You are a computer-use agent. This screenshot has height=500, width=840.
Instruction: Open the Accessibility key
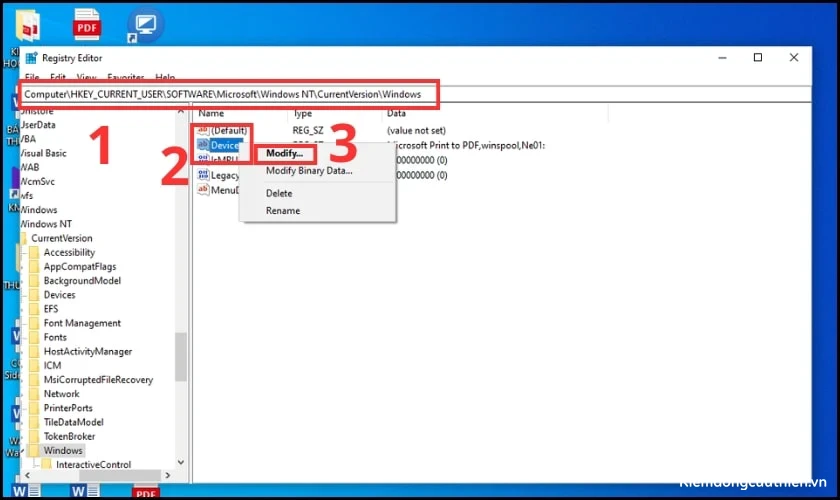(x=69, y=252)
